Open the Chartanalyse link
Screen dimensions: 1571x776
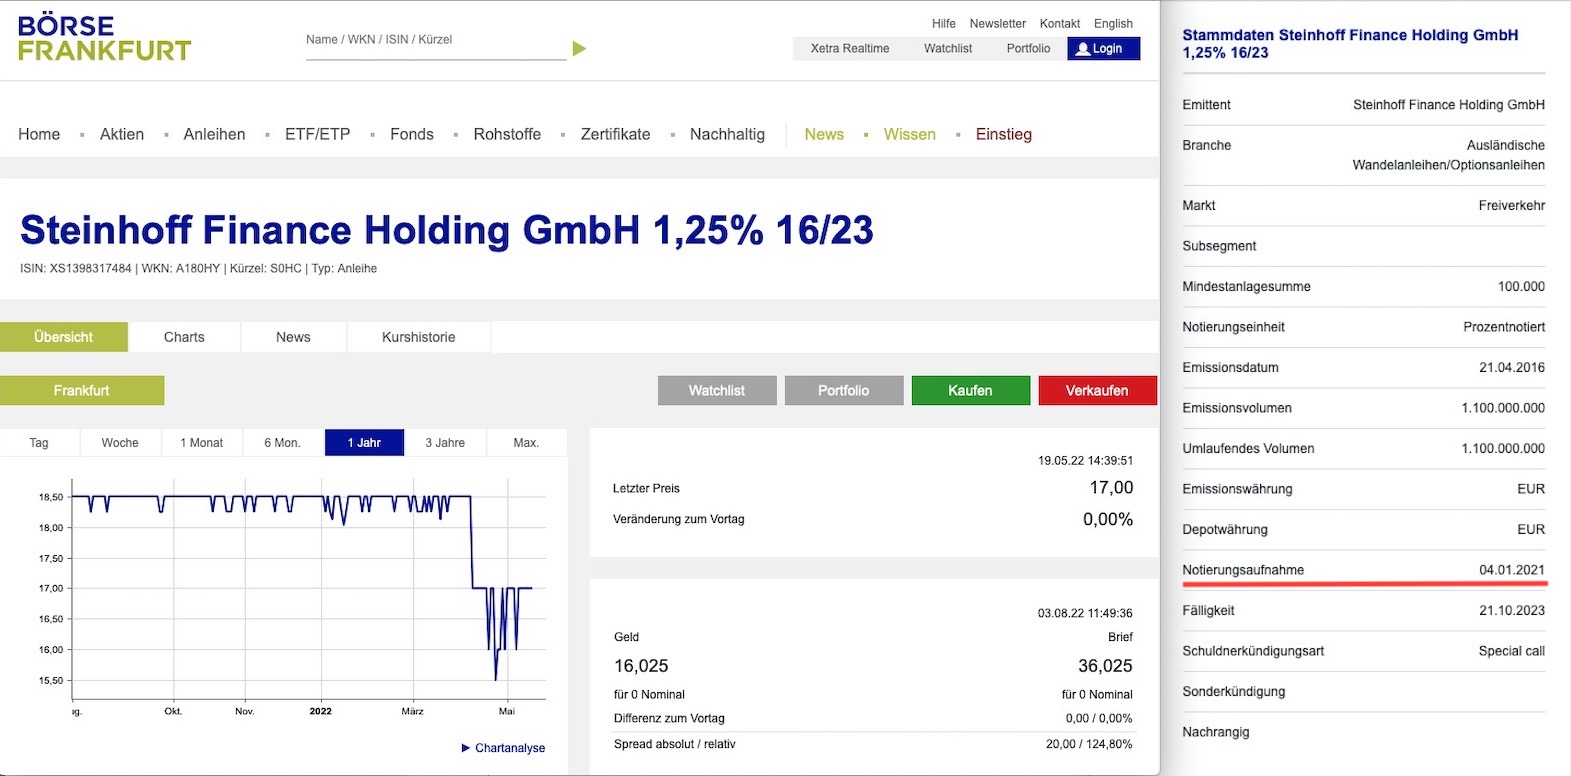tap(510, 748)
